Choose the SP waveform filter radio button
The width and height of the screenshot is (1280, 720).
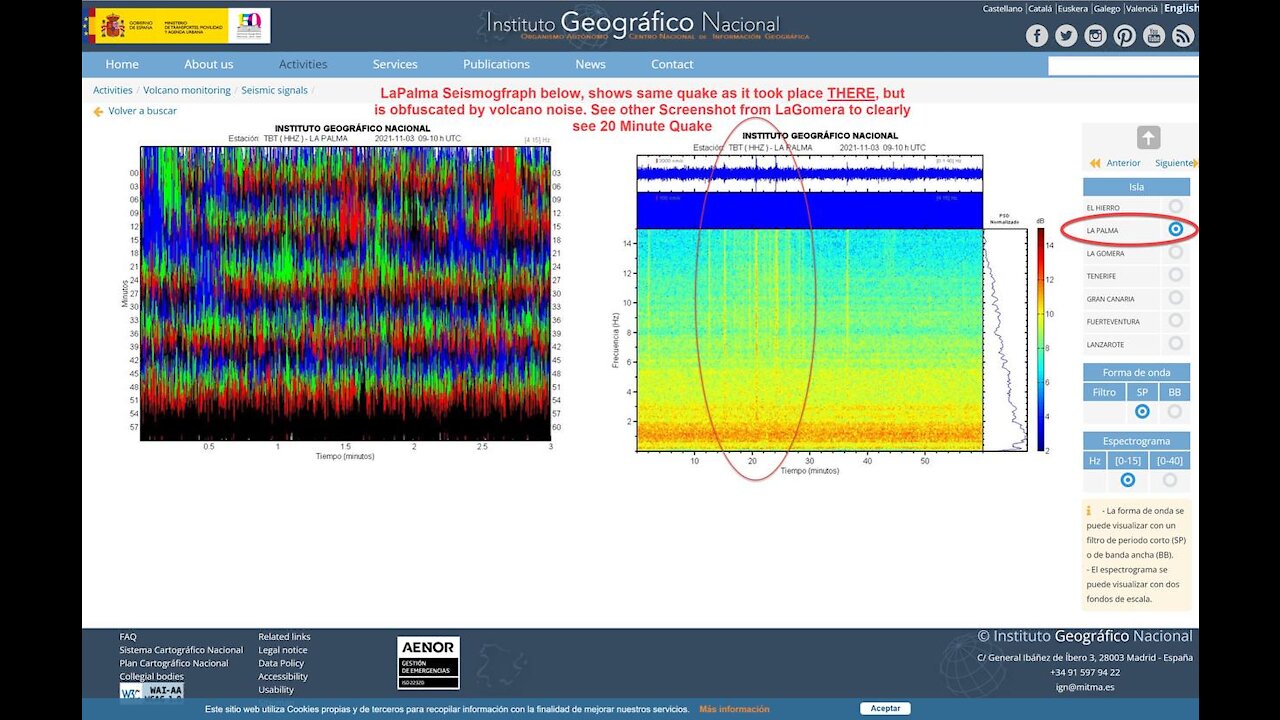(x=1141, y=411)
